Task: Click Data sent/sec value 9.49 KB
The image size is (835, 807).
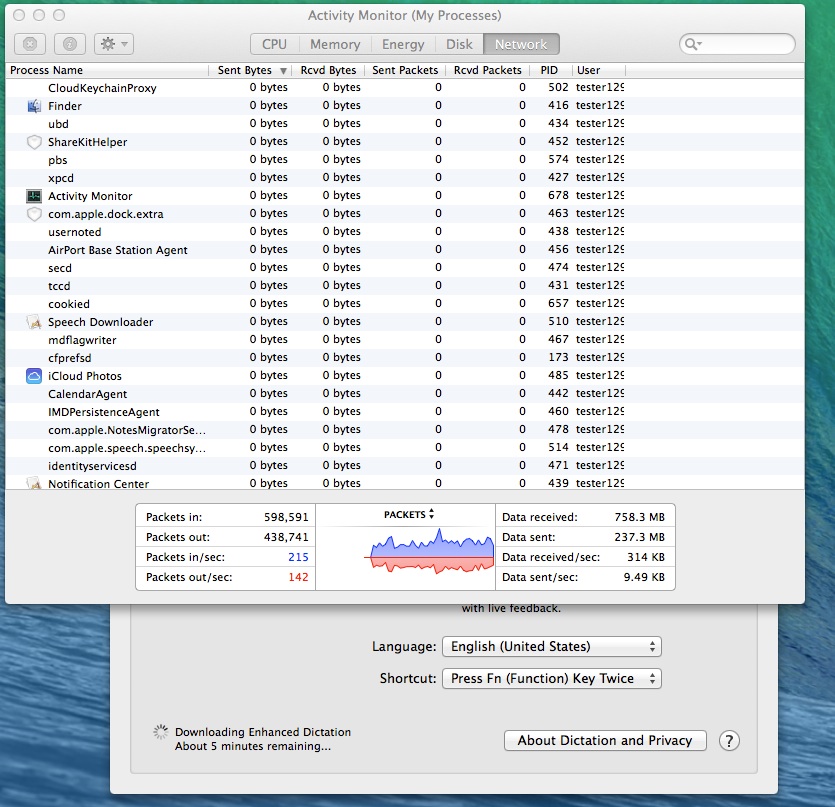Action: point(644,577)
